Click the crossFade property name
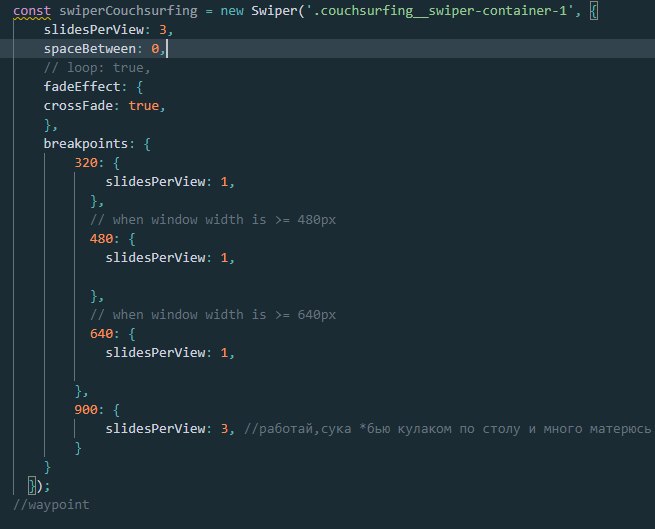The height and width of the screenshot is (529, 655). [x=78, y=106]
